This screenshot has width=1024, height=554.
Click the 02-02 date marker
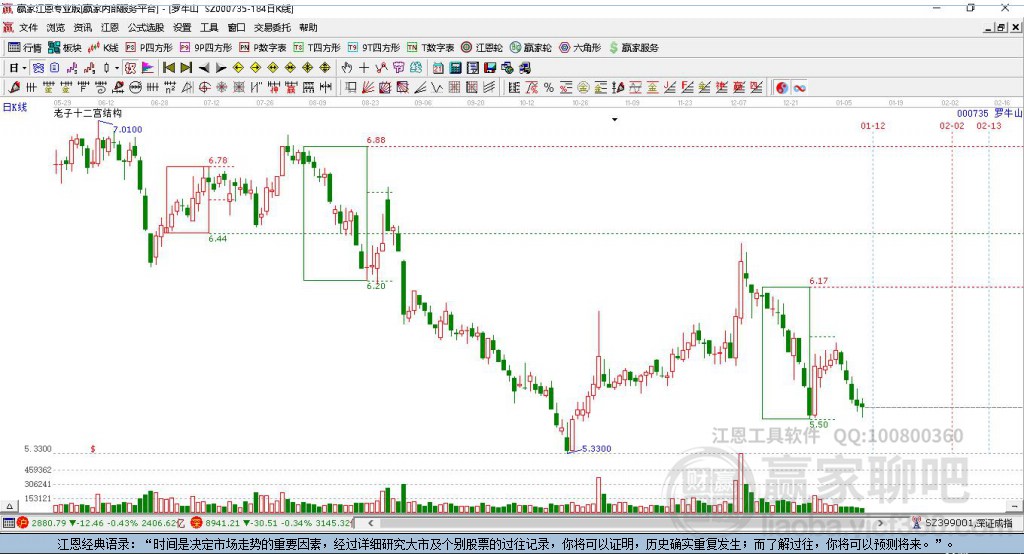[x=952, y=125]
